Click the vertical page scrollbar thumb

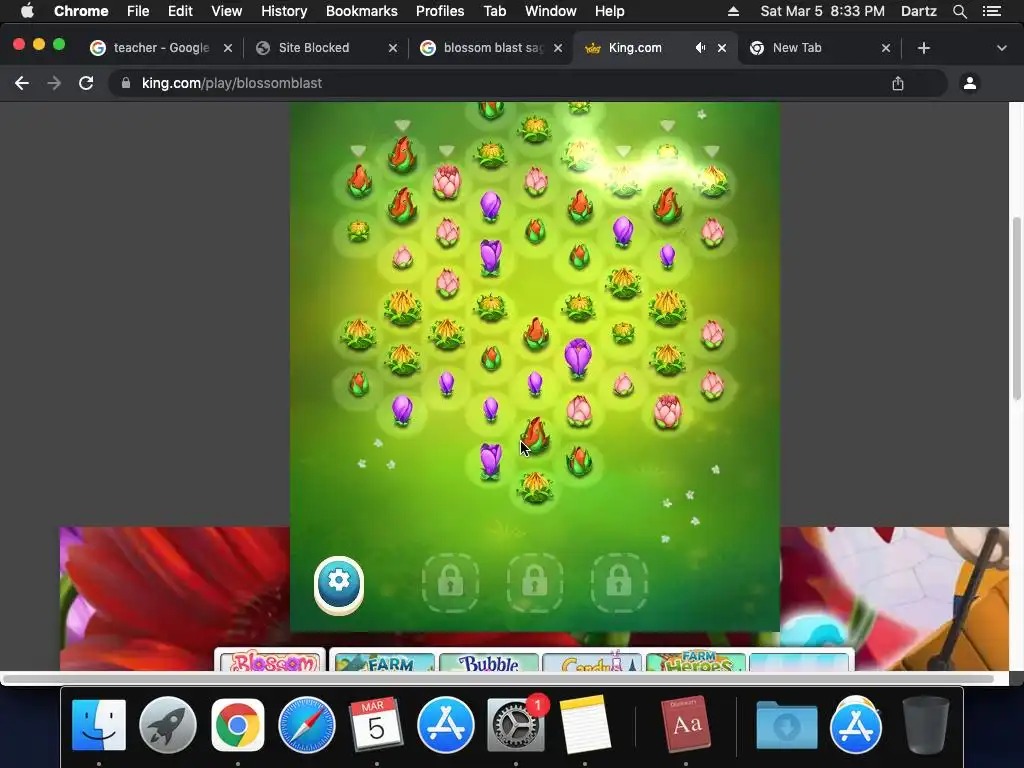point(1016,308)
